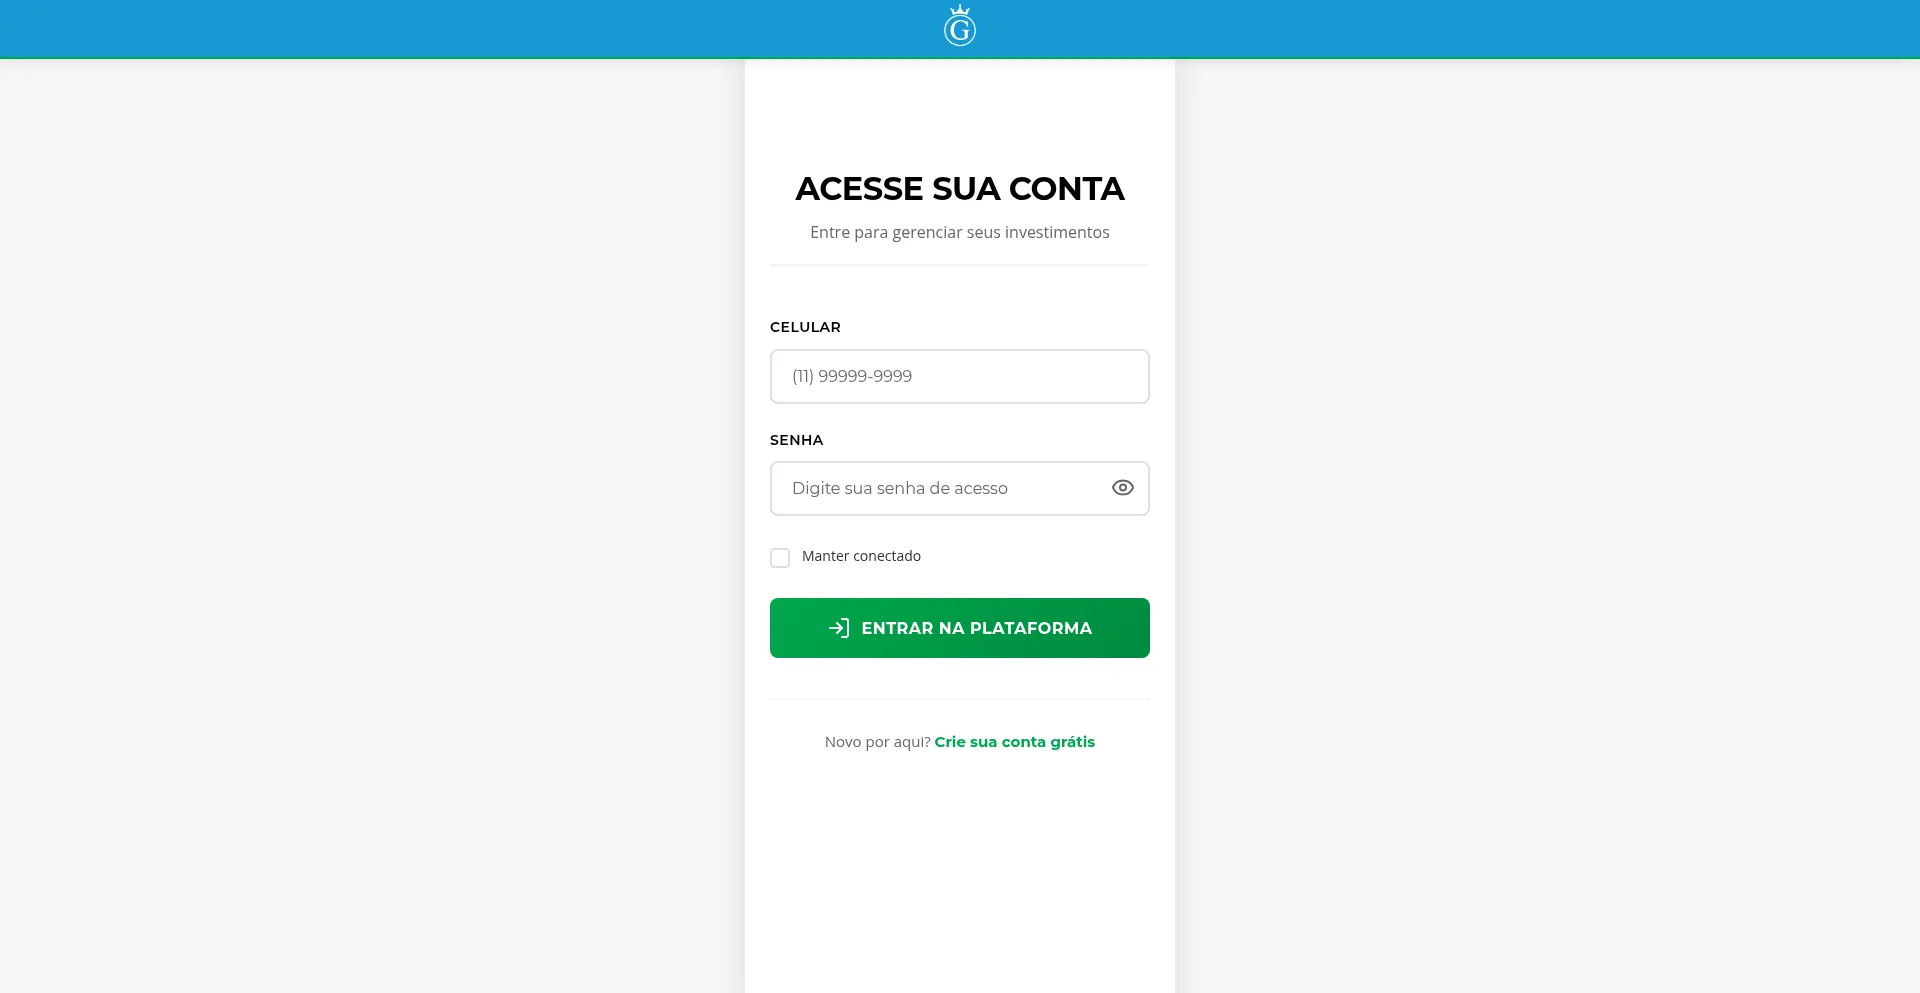Viewport: 1920px width, 993px height.
Task: Tick the Manter conectado checkbox
Action: pos(780,558)
